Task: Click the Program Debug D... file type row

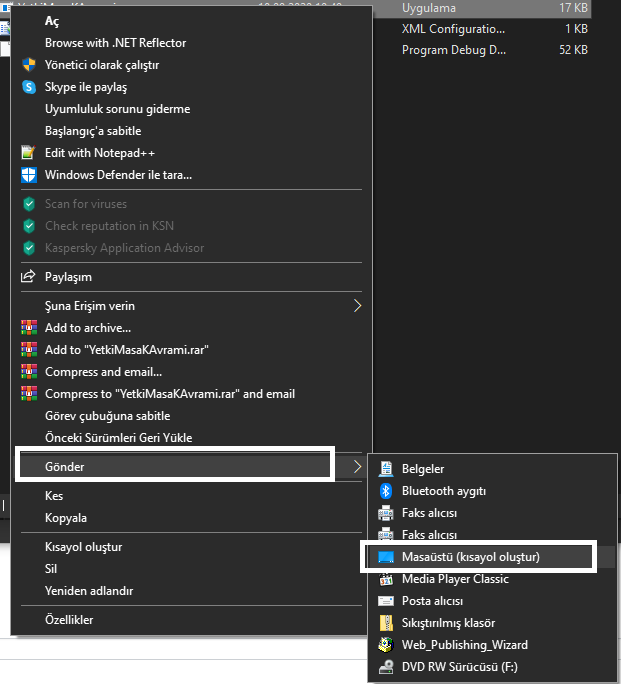Action: 454,50
